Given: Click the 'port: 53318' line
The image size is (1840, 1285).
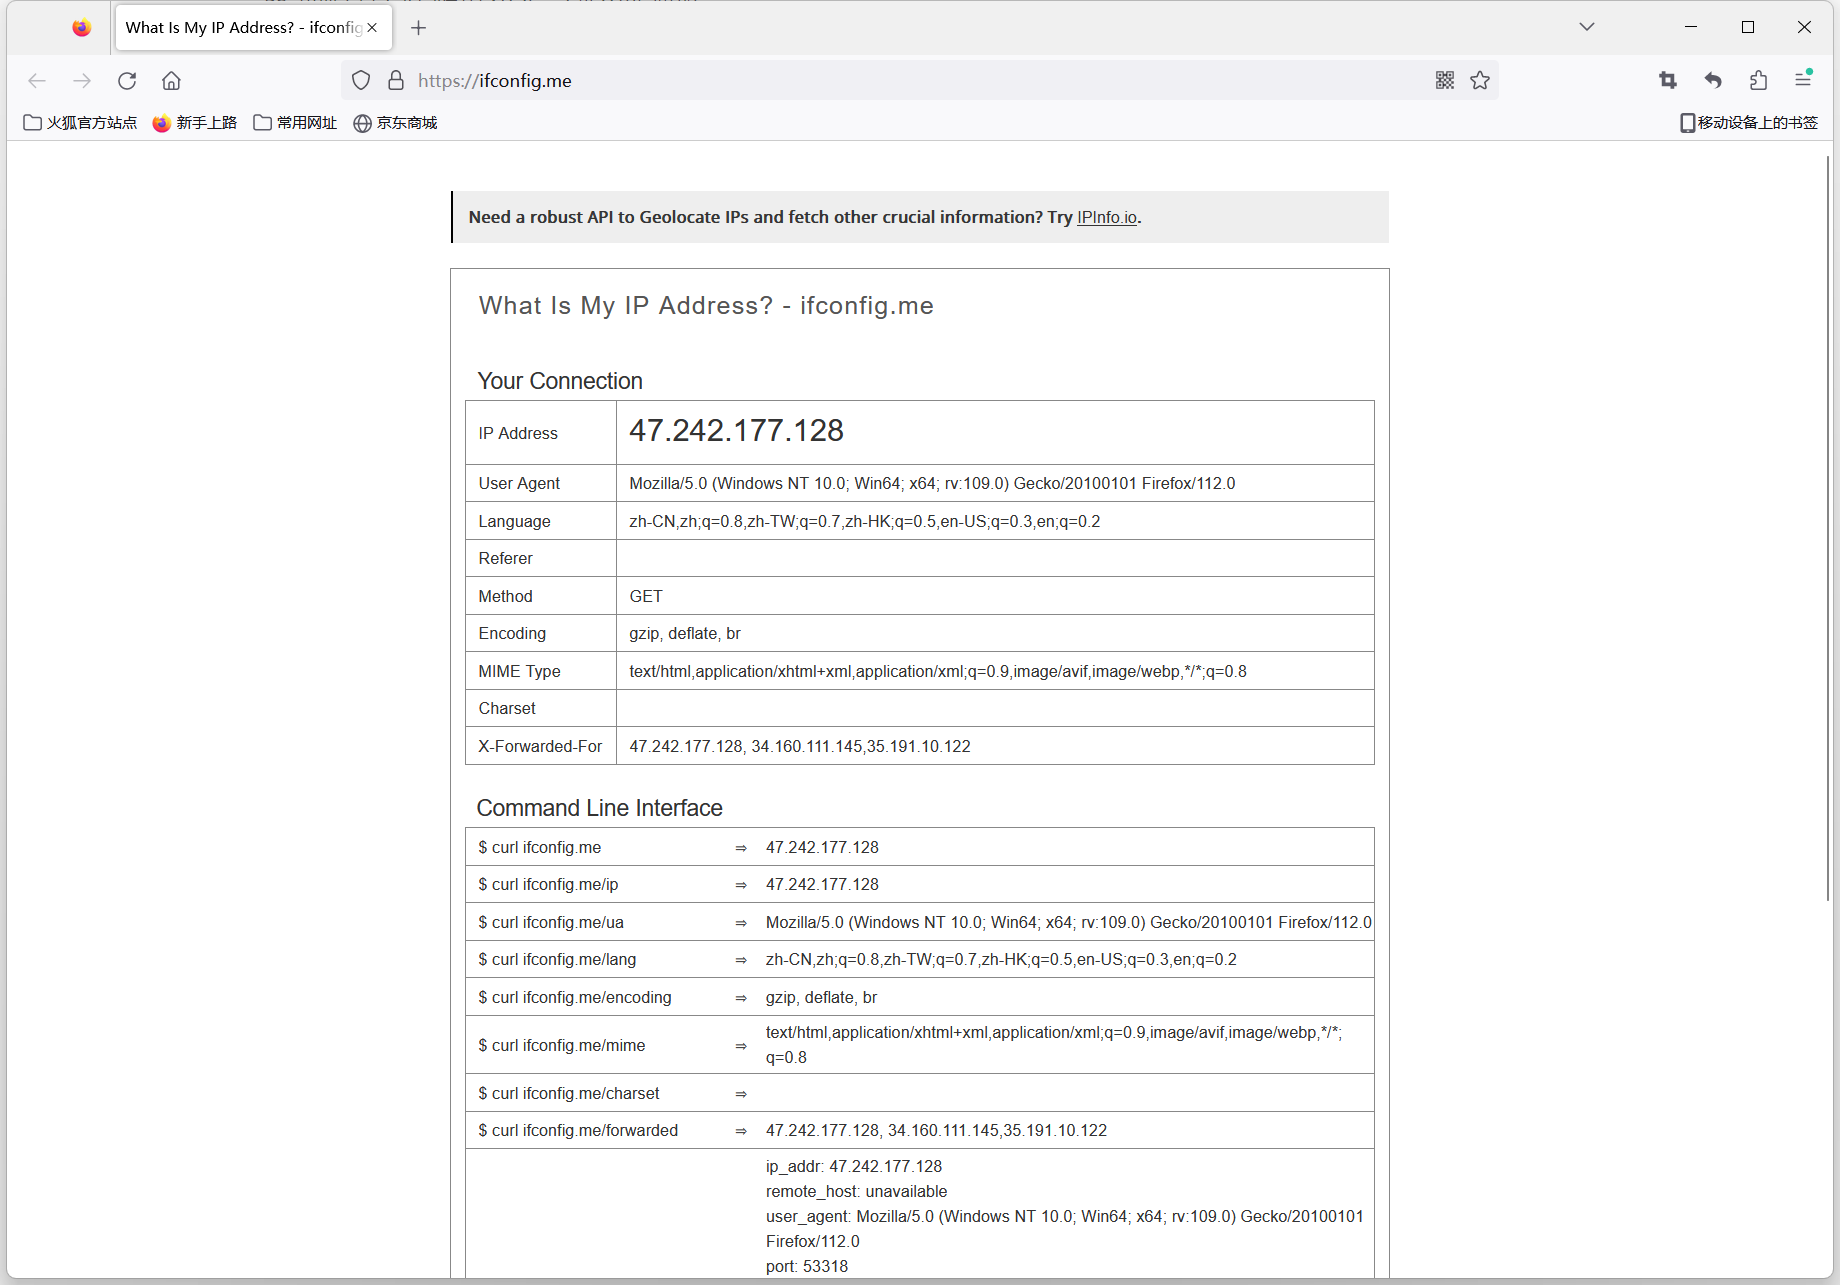Looking at the screenshot, I should tap(807, 1267).
